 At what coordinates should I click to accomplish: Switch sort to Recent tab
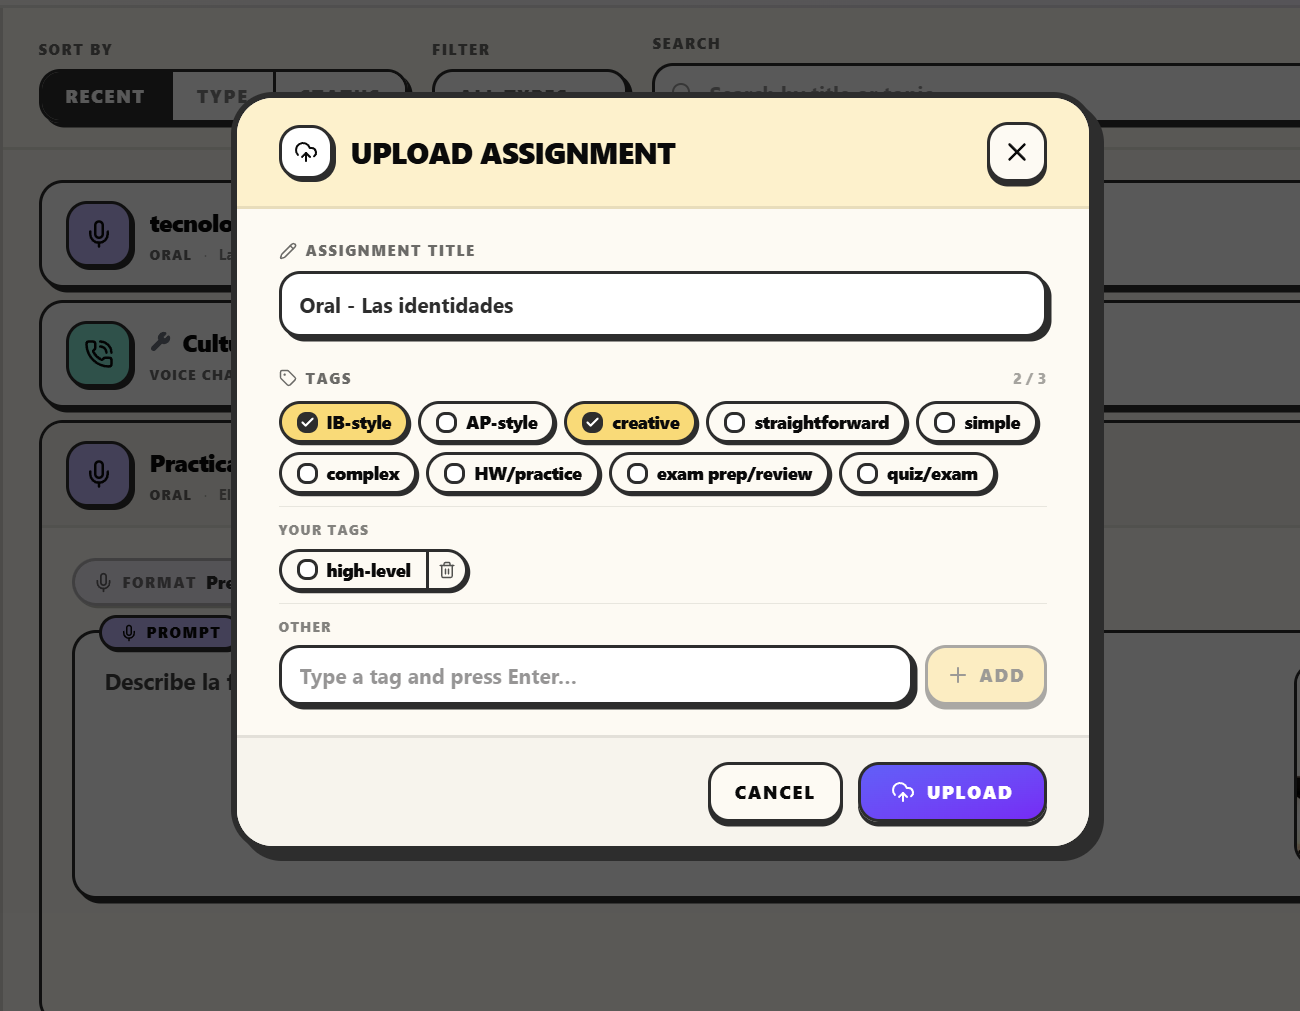pyautogui.click(x=105, y=97)
